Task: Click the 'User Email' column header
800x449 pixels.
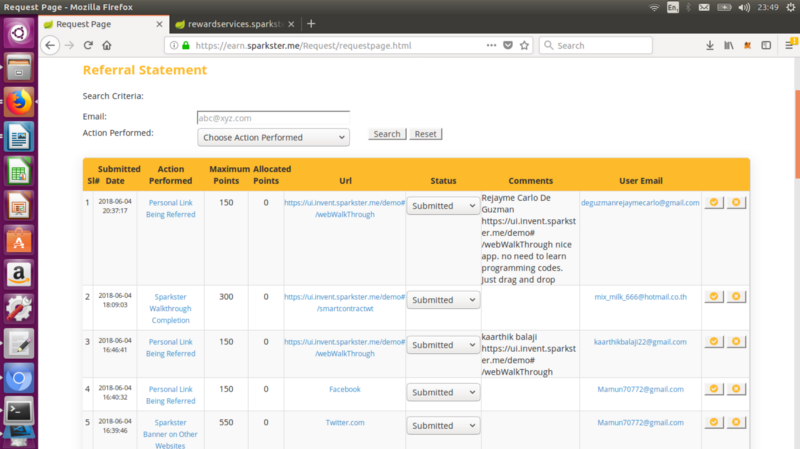Action: (x=641, y=181)
